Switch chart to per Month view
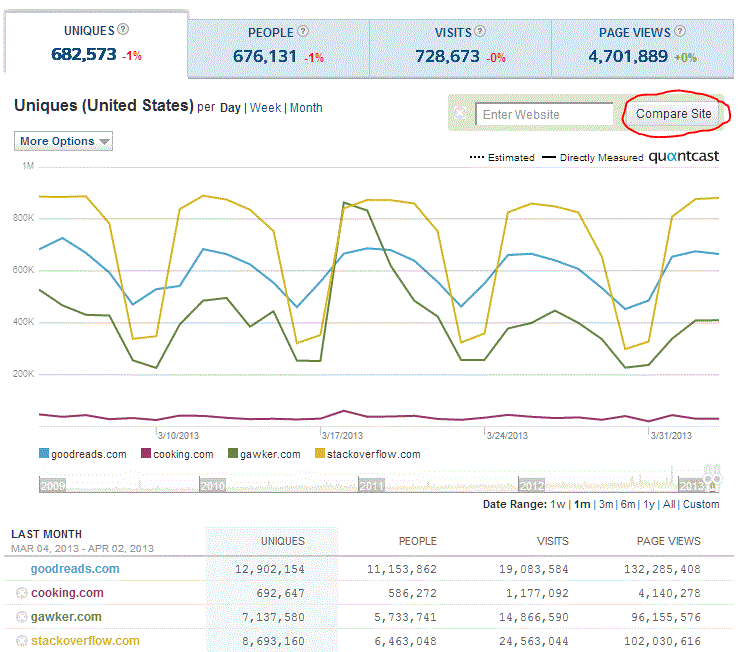Viewport: 738px width, 652px height. (x=306, y=107)
